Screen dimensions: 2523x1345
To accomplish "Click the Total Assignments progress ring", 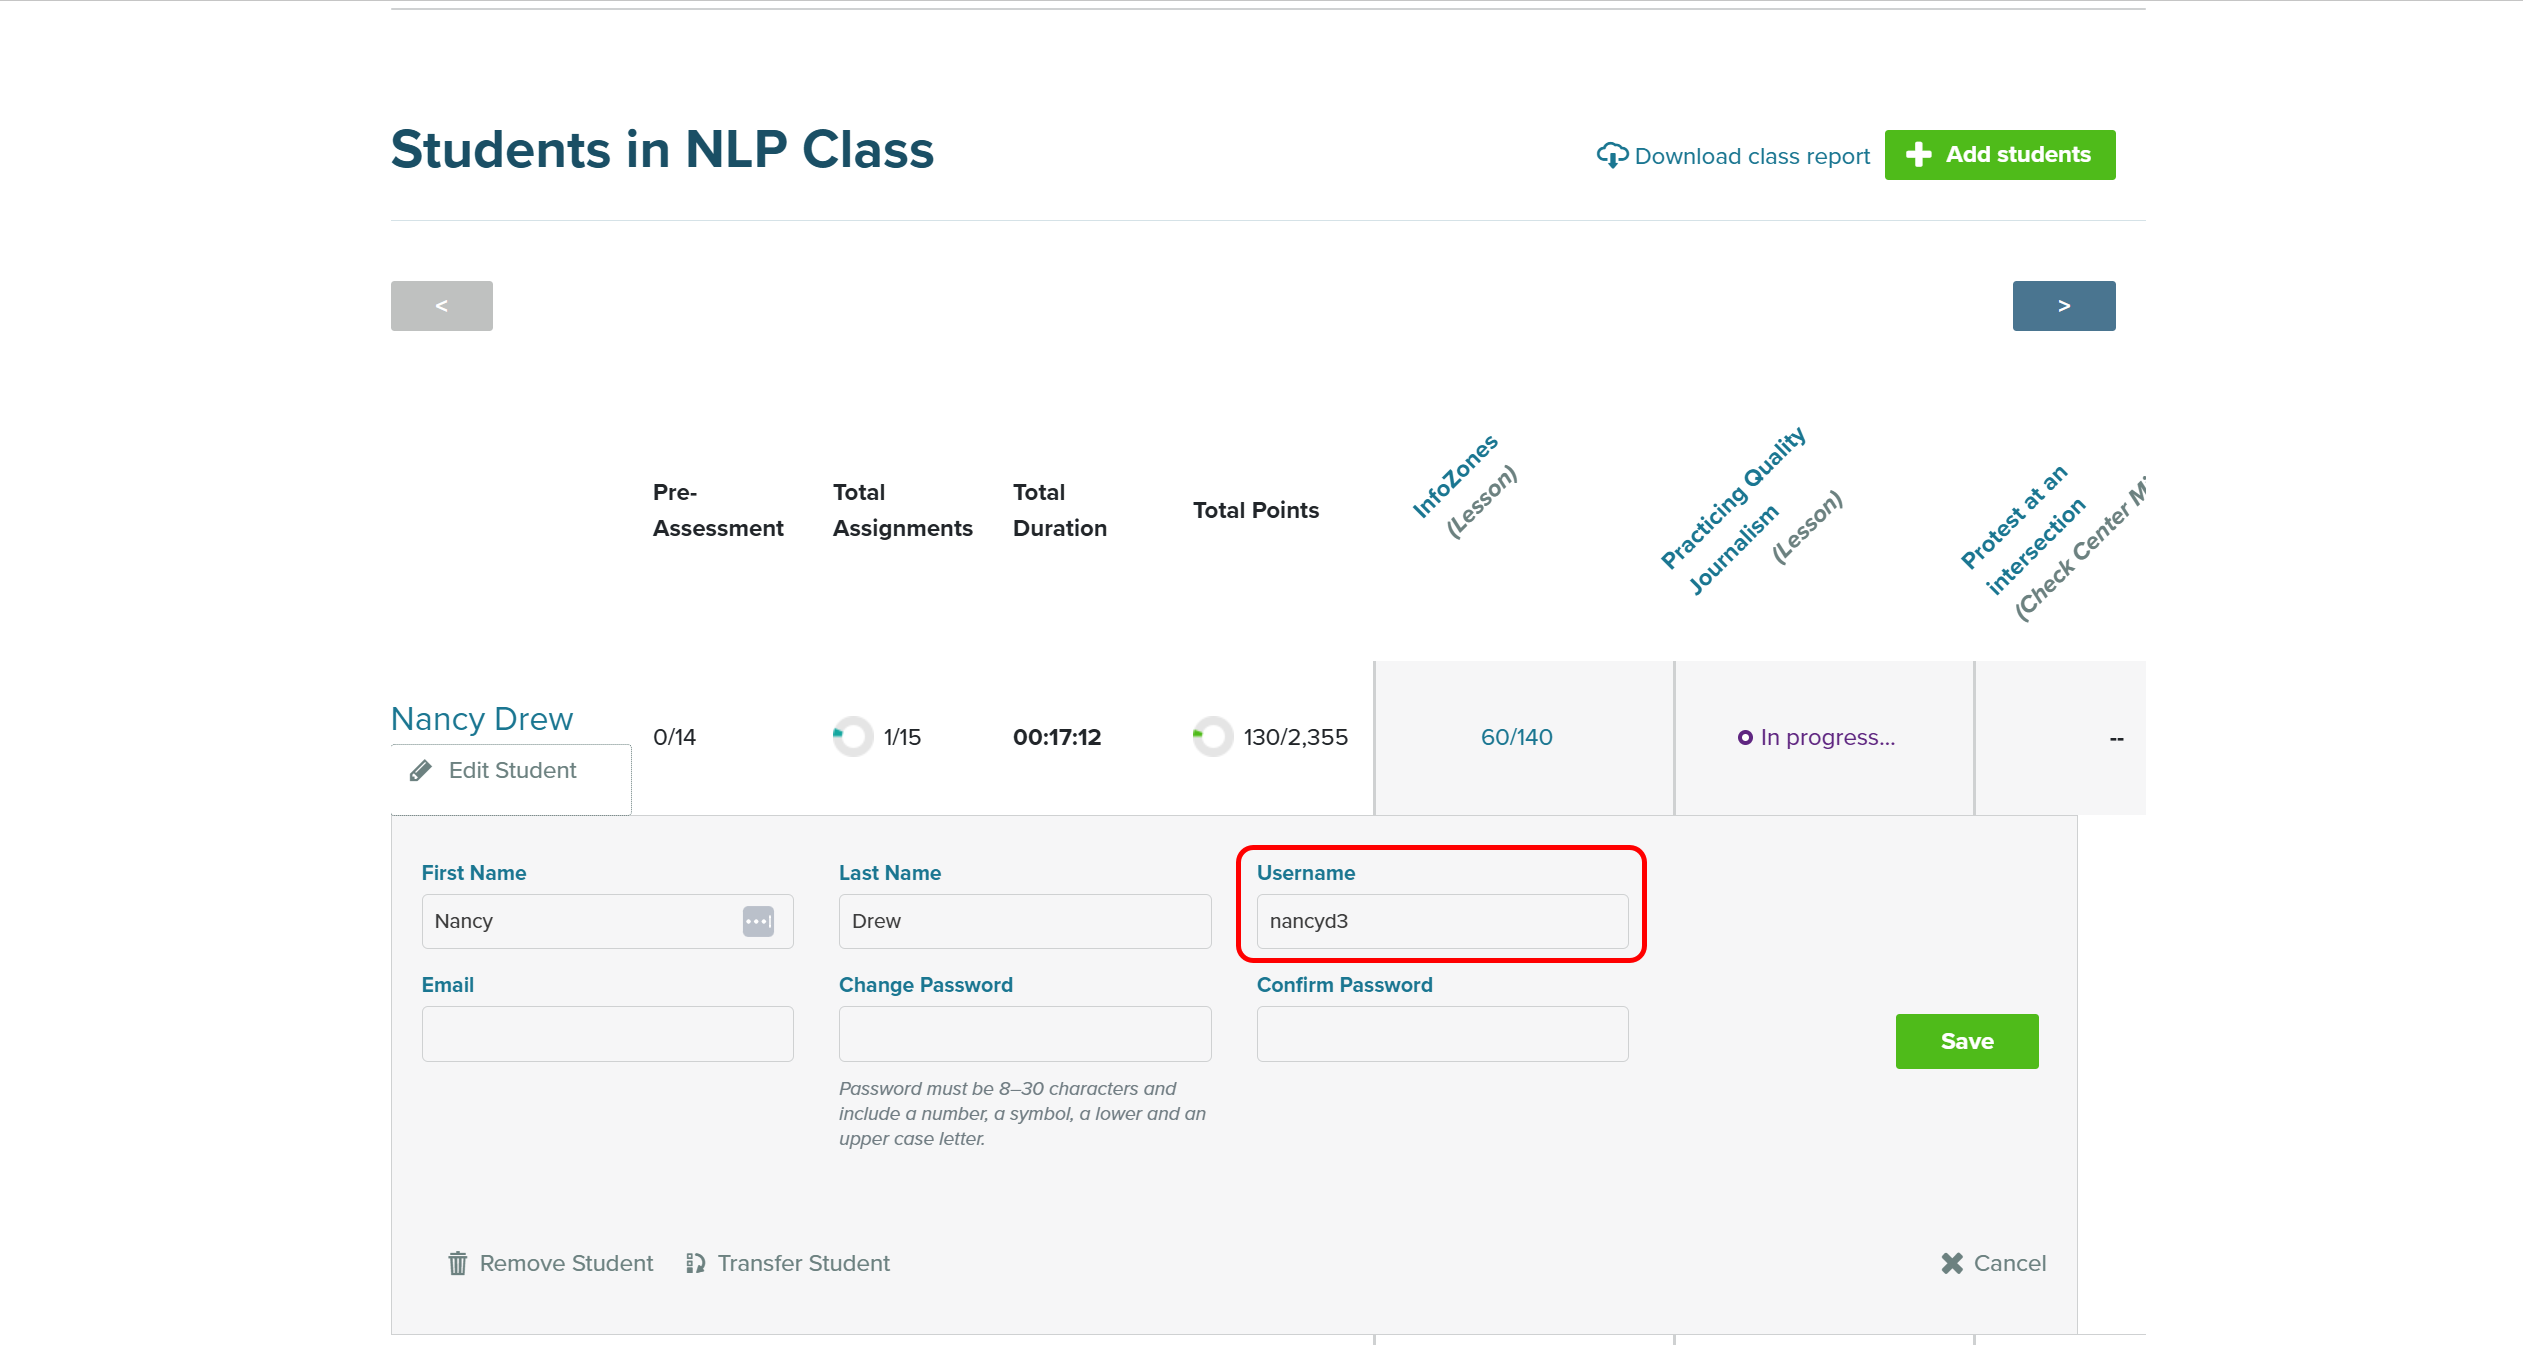I will [x=852, y=737].
